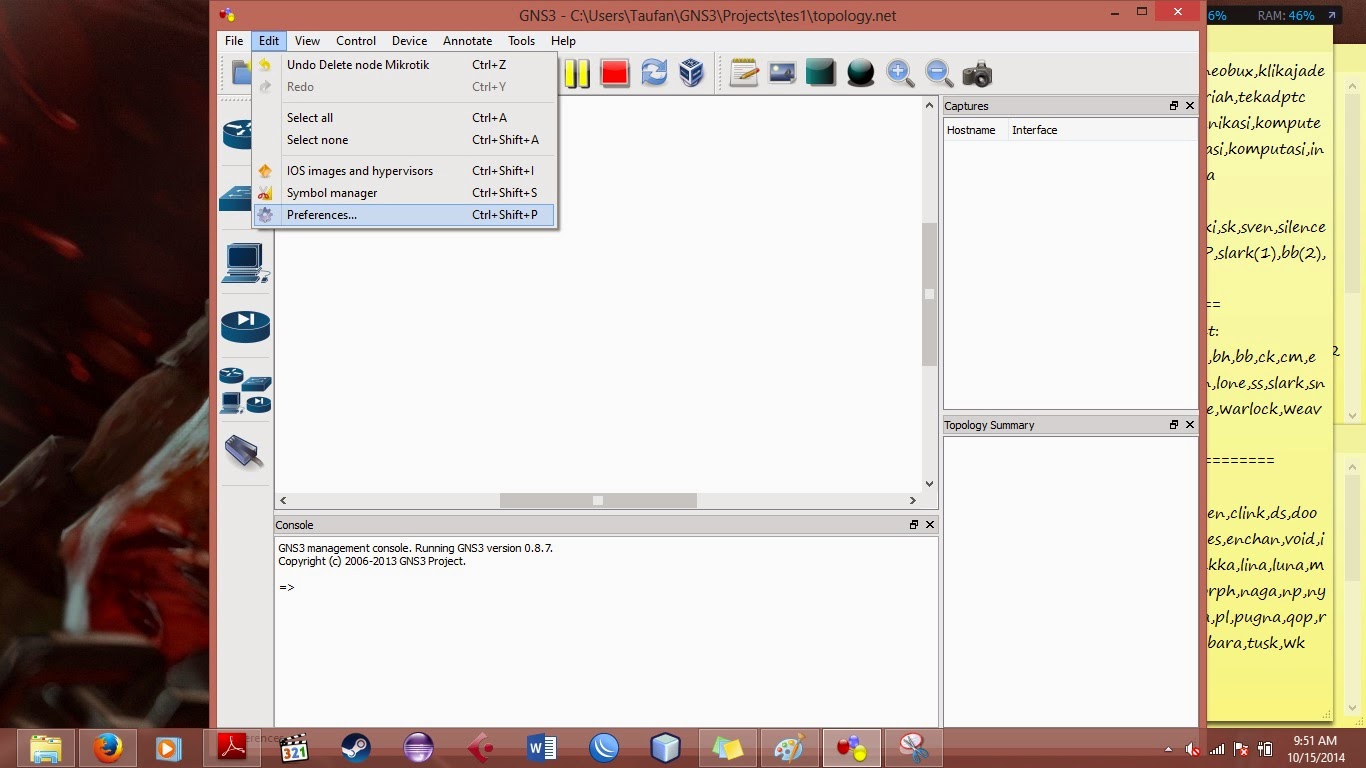Image resolution: width=1366 pixels, height=768 pixels.
Task: Open the Tools menu
Action: 521,41
